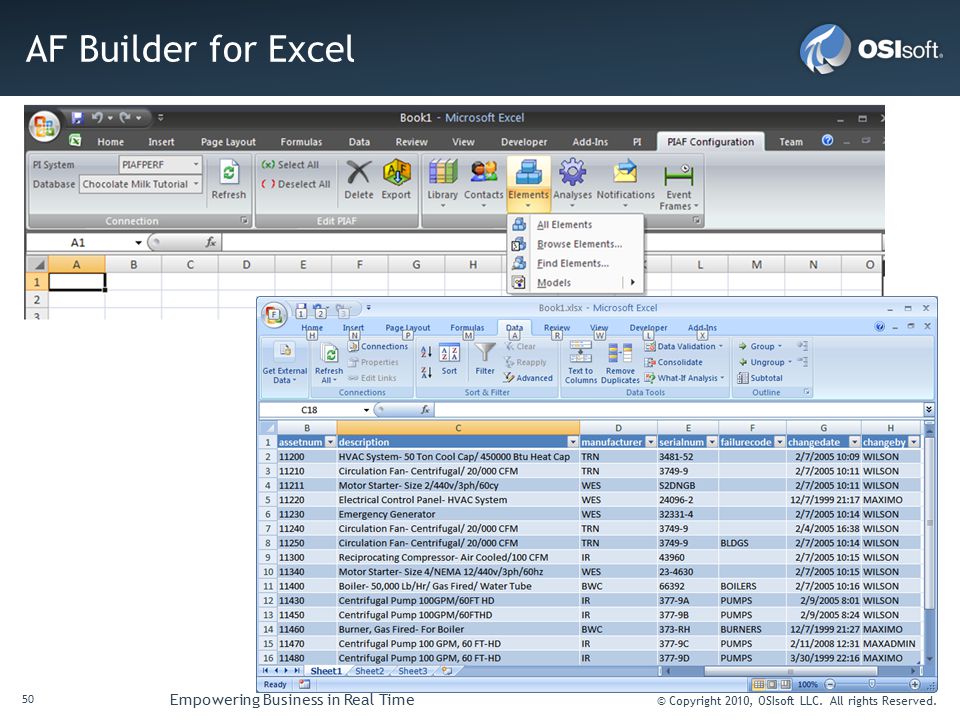The image size is (960, 720).
Task: Click cell containing Emergency Generator
Action: click(457, 514)
